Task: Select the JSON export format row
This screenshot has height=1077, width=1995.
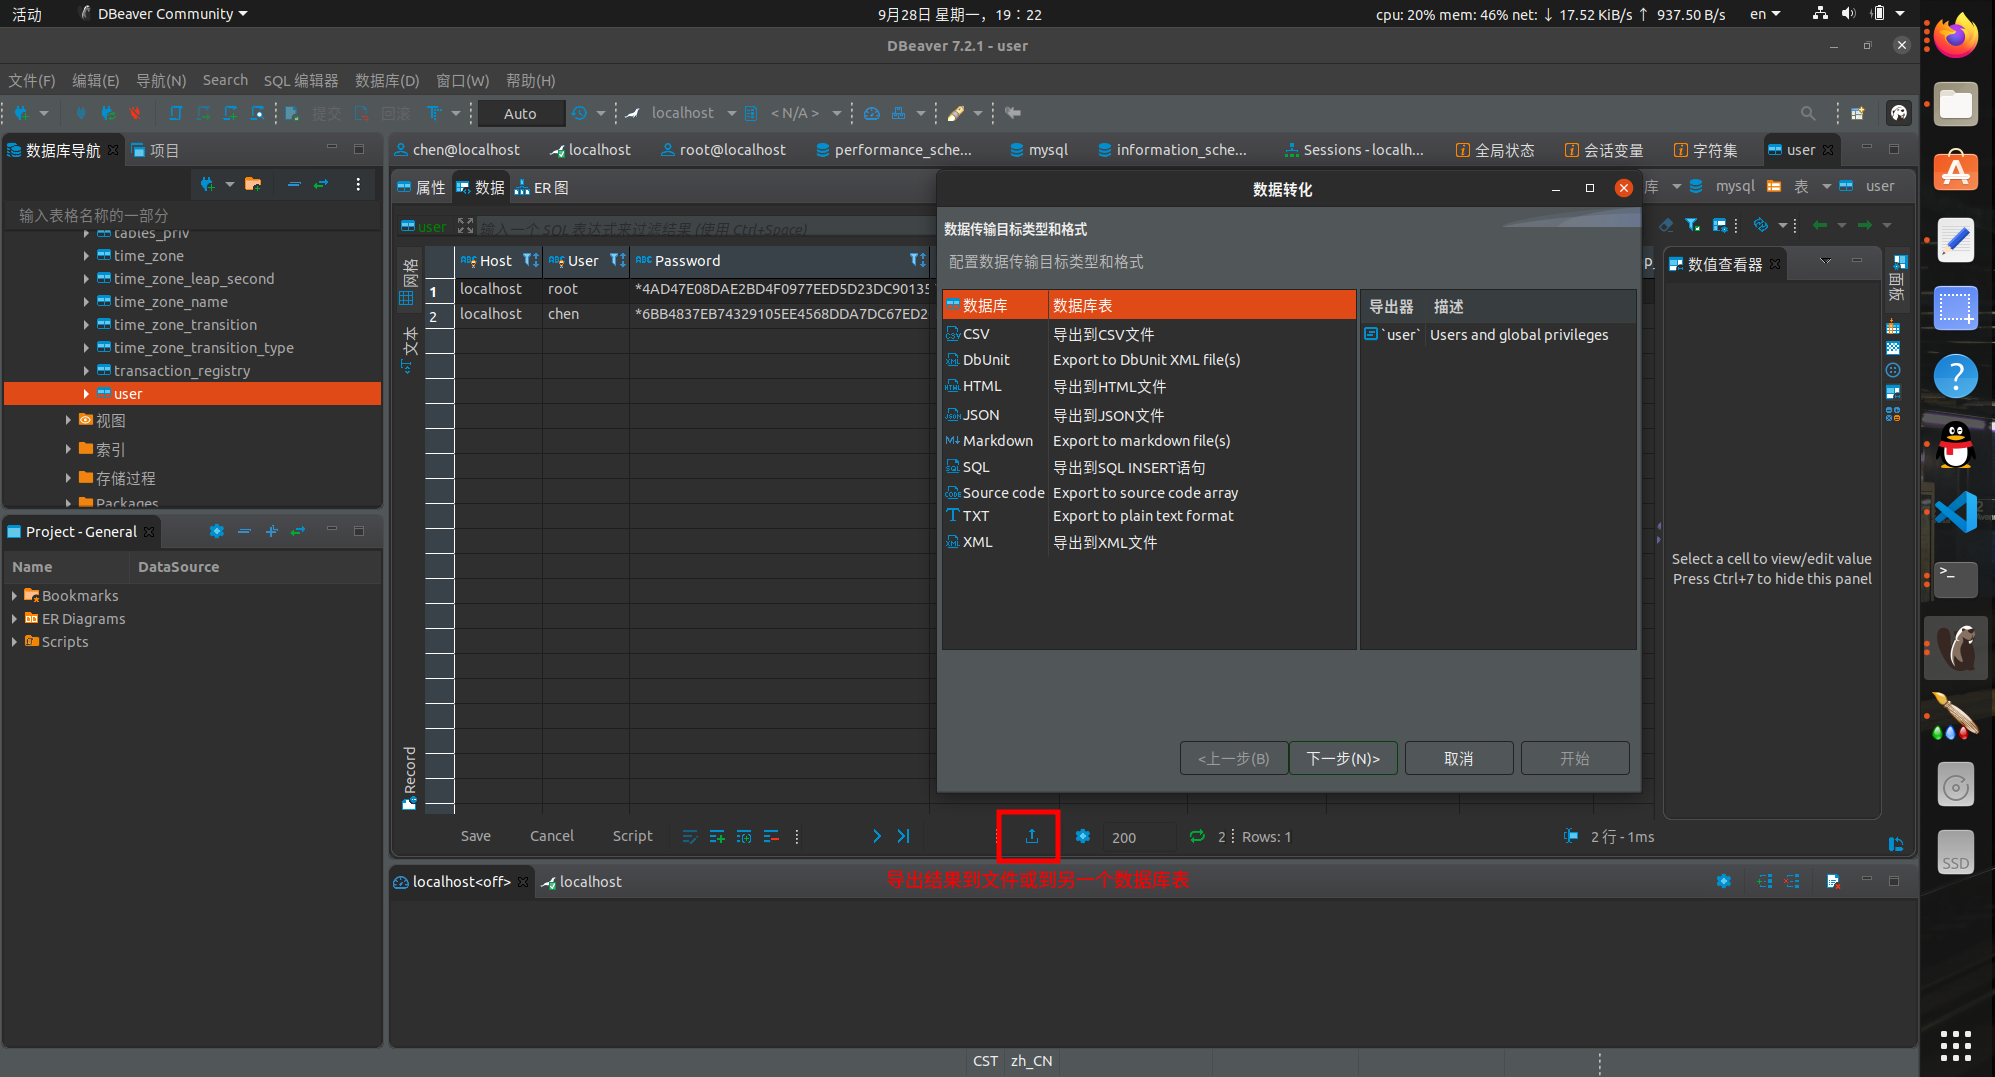Action: [1149, 415]
